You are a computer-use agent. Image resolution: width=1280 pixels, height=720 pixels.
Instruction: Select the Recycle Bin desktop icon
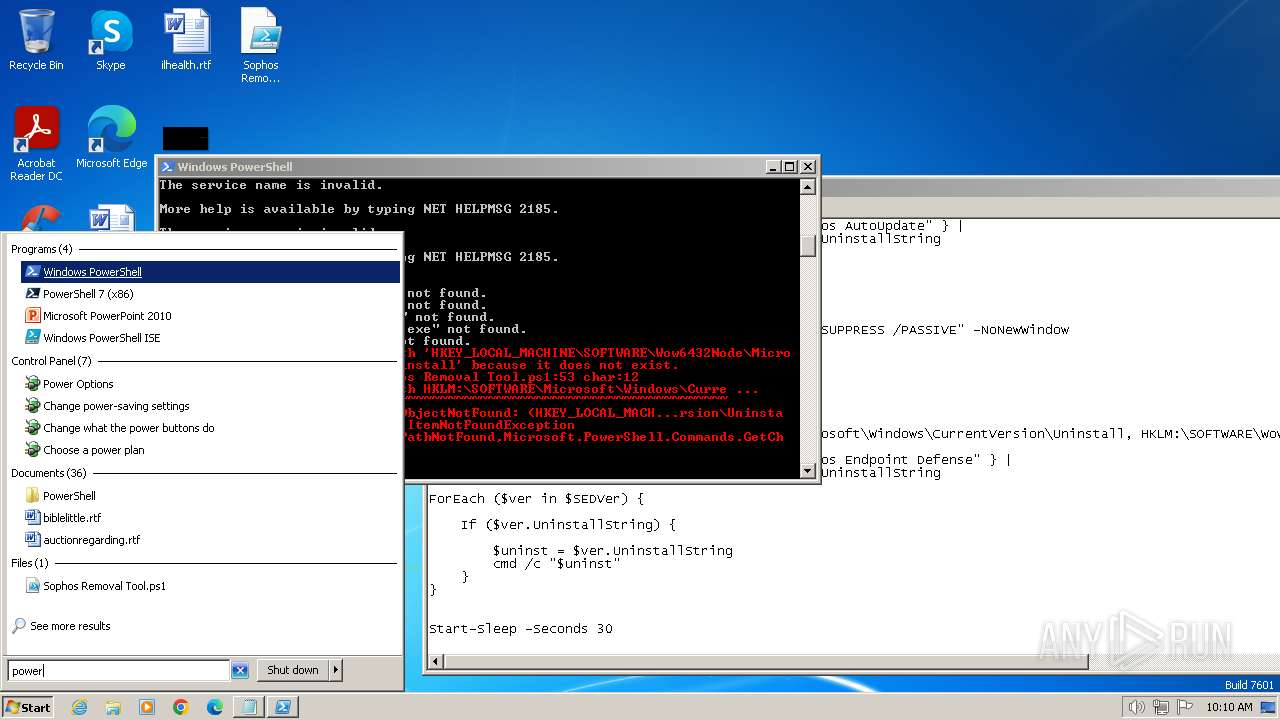36,40
